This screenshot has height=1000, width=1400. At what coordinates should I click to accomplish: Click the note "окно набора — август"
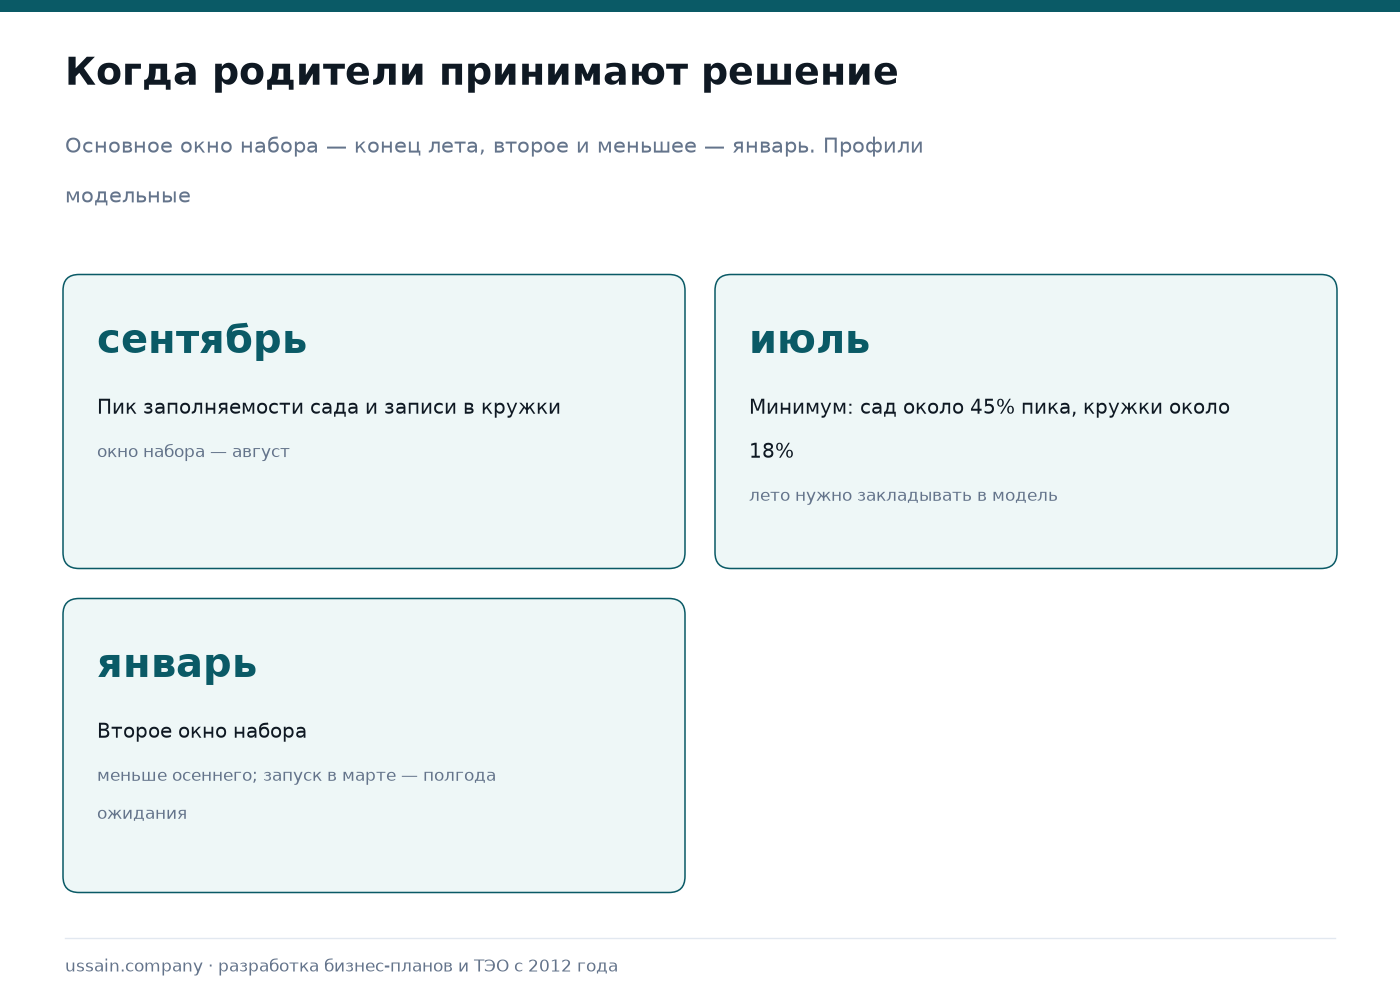coord(193,452)
